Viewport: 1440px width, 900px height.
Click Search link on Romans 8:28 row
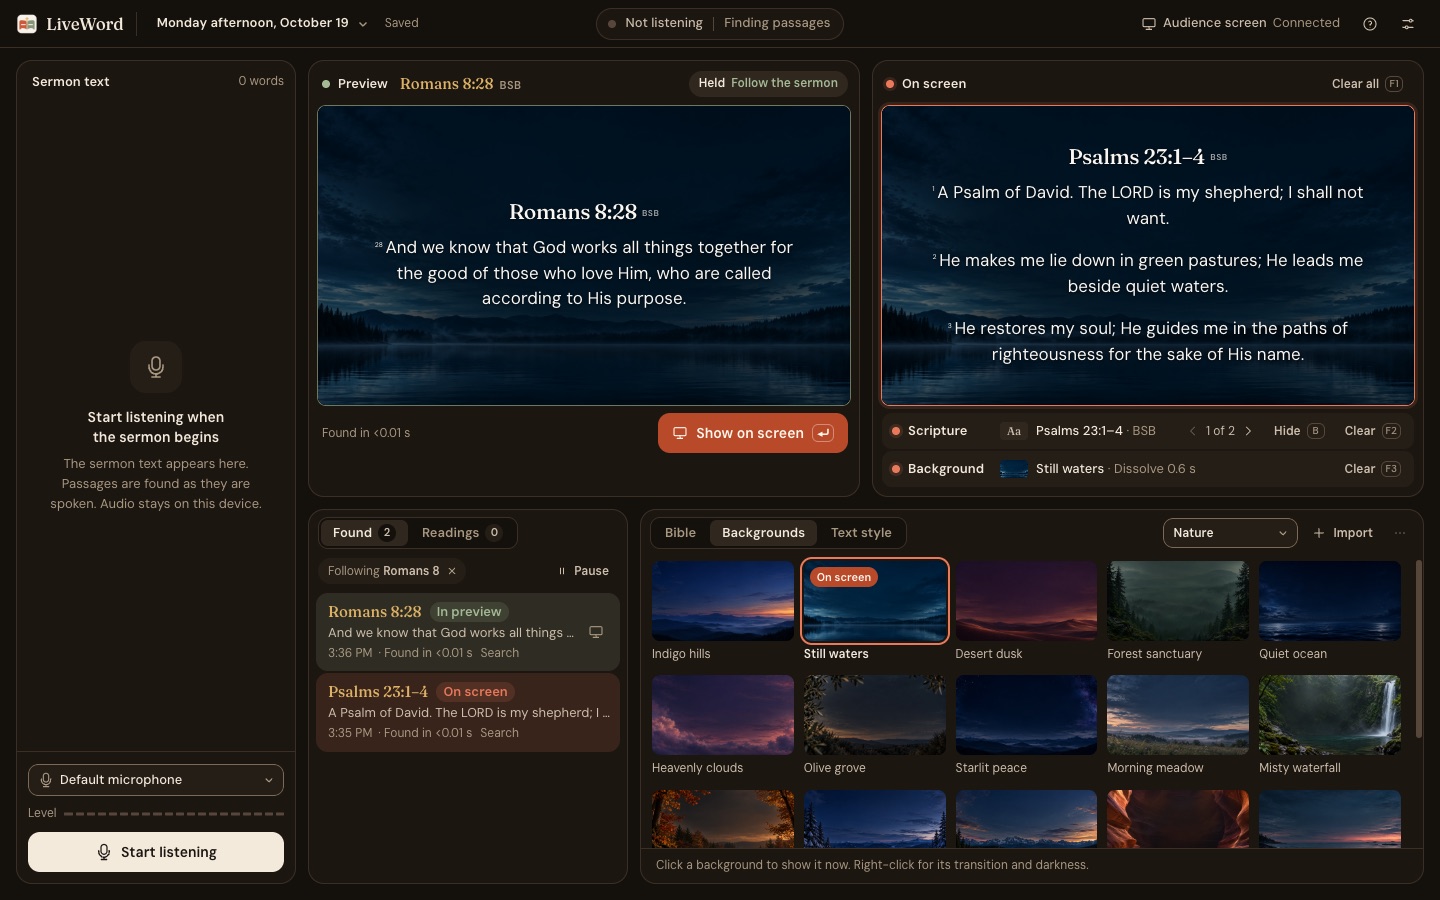coord(500,653)
